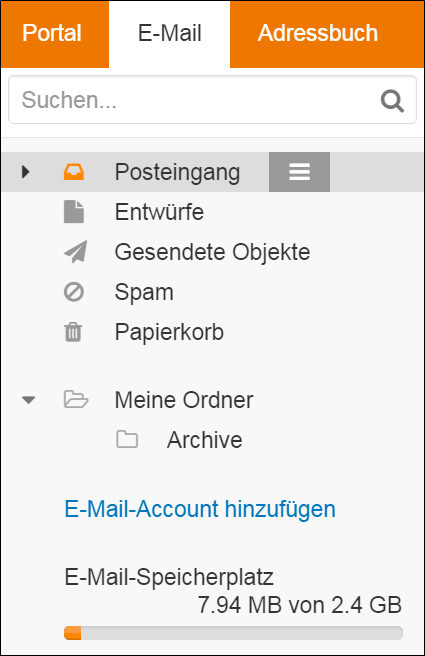425x656 pixels.
Task: Select the Posteingang folder label
Action: (177, 172)
